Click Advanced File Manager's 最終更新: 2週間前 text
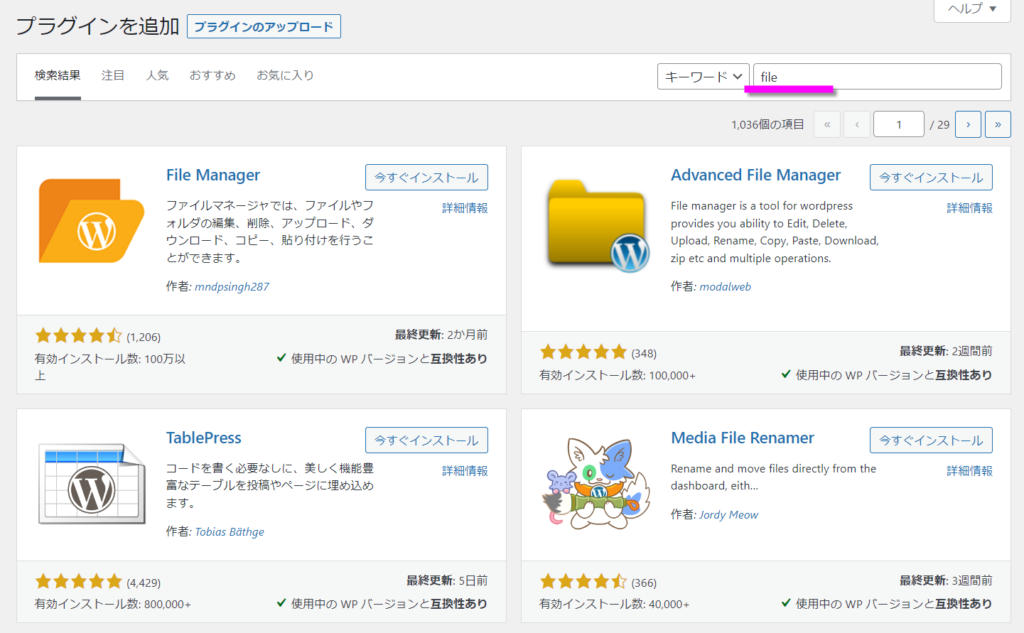The width and height of the screenshot is (1024, 633). pos(946,351)
